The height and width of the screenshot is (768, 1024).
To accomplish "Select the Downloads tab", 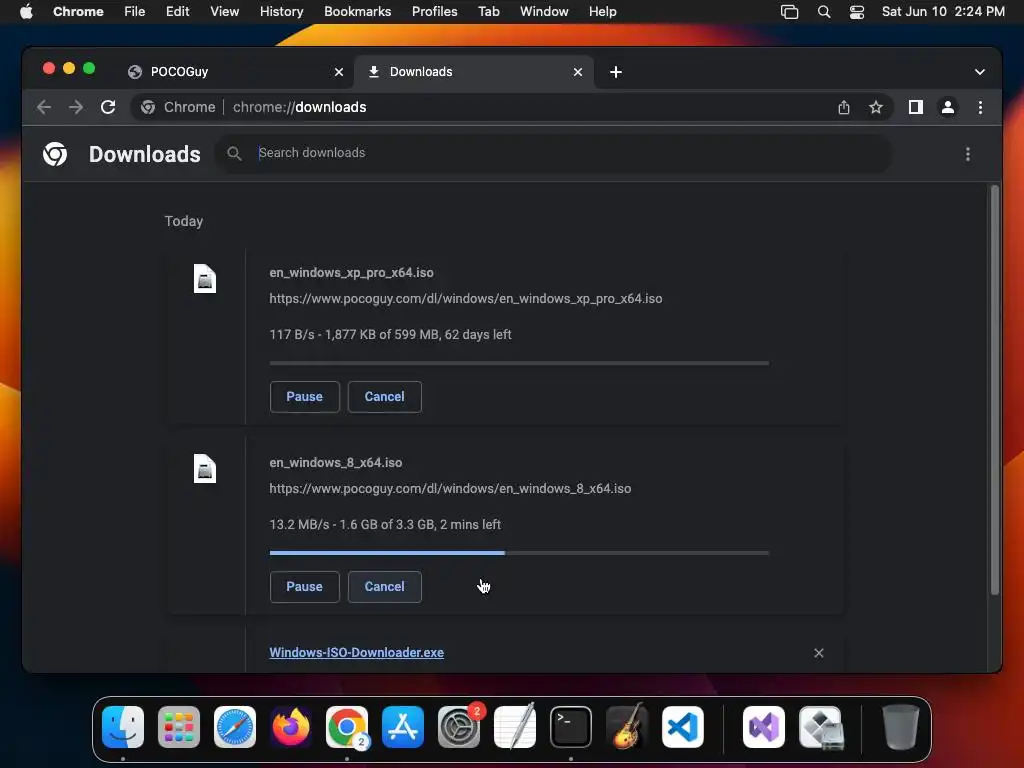I will click(474, 72).
